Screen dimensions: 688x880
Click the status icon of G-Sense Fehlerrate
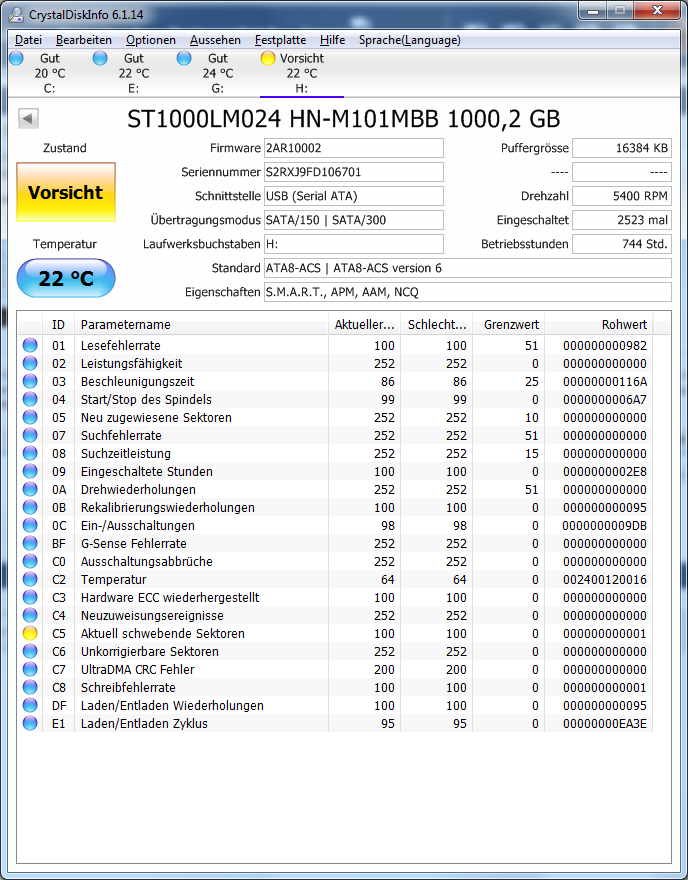click(x=30, y=543)
